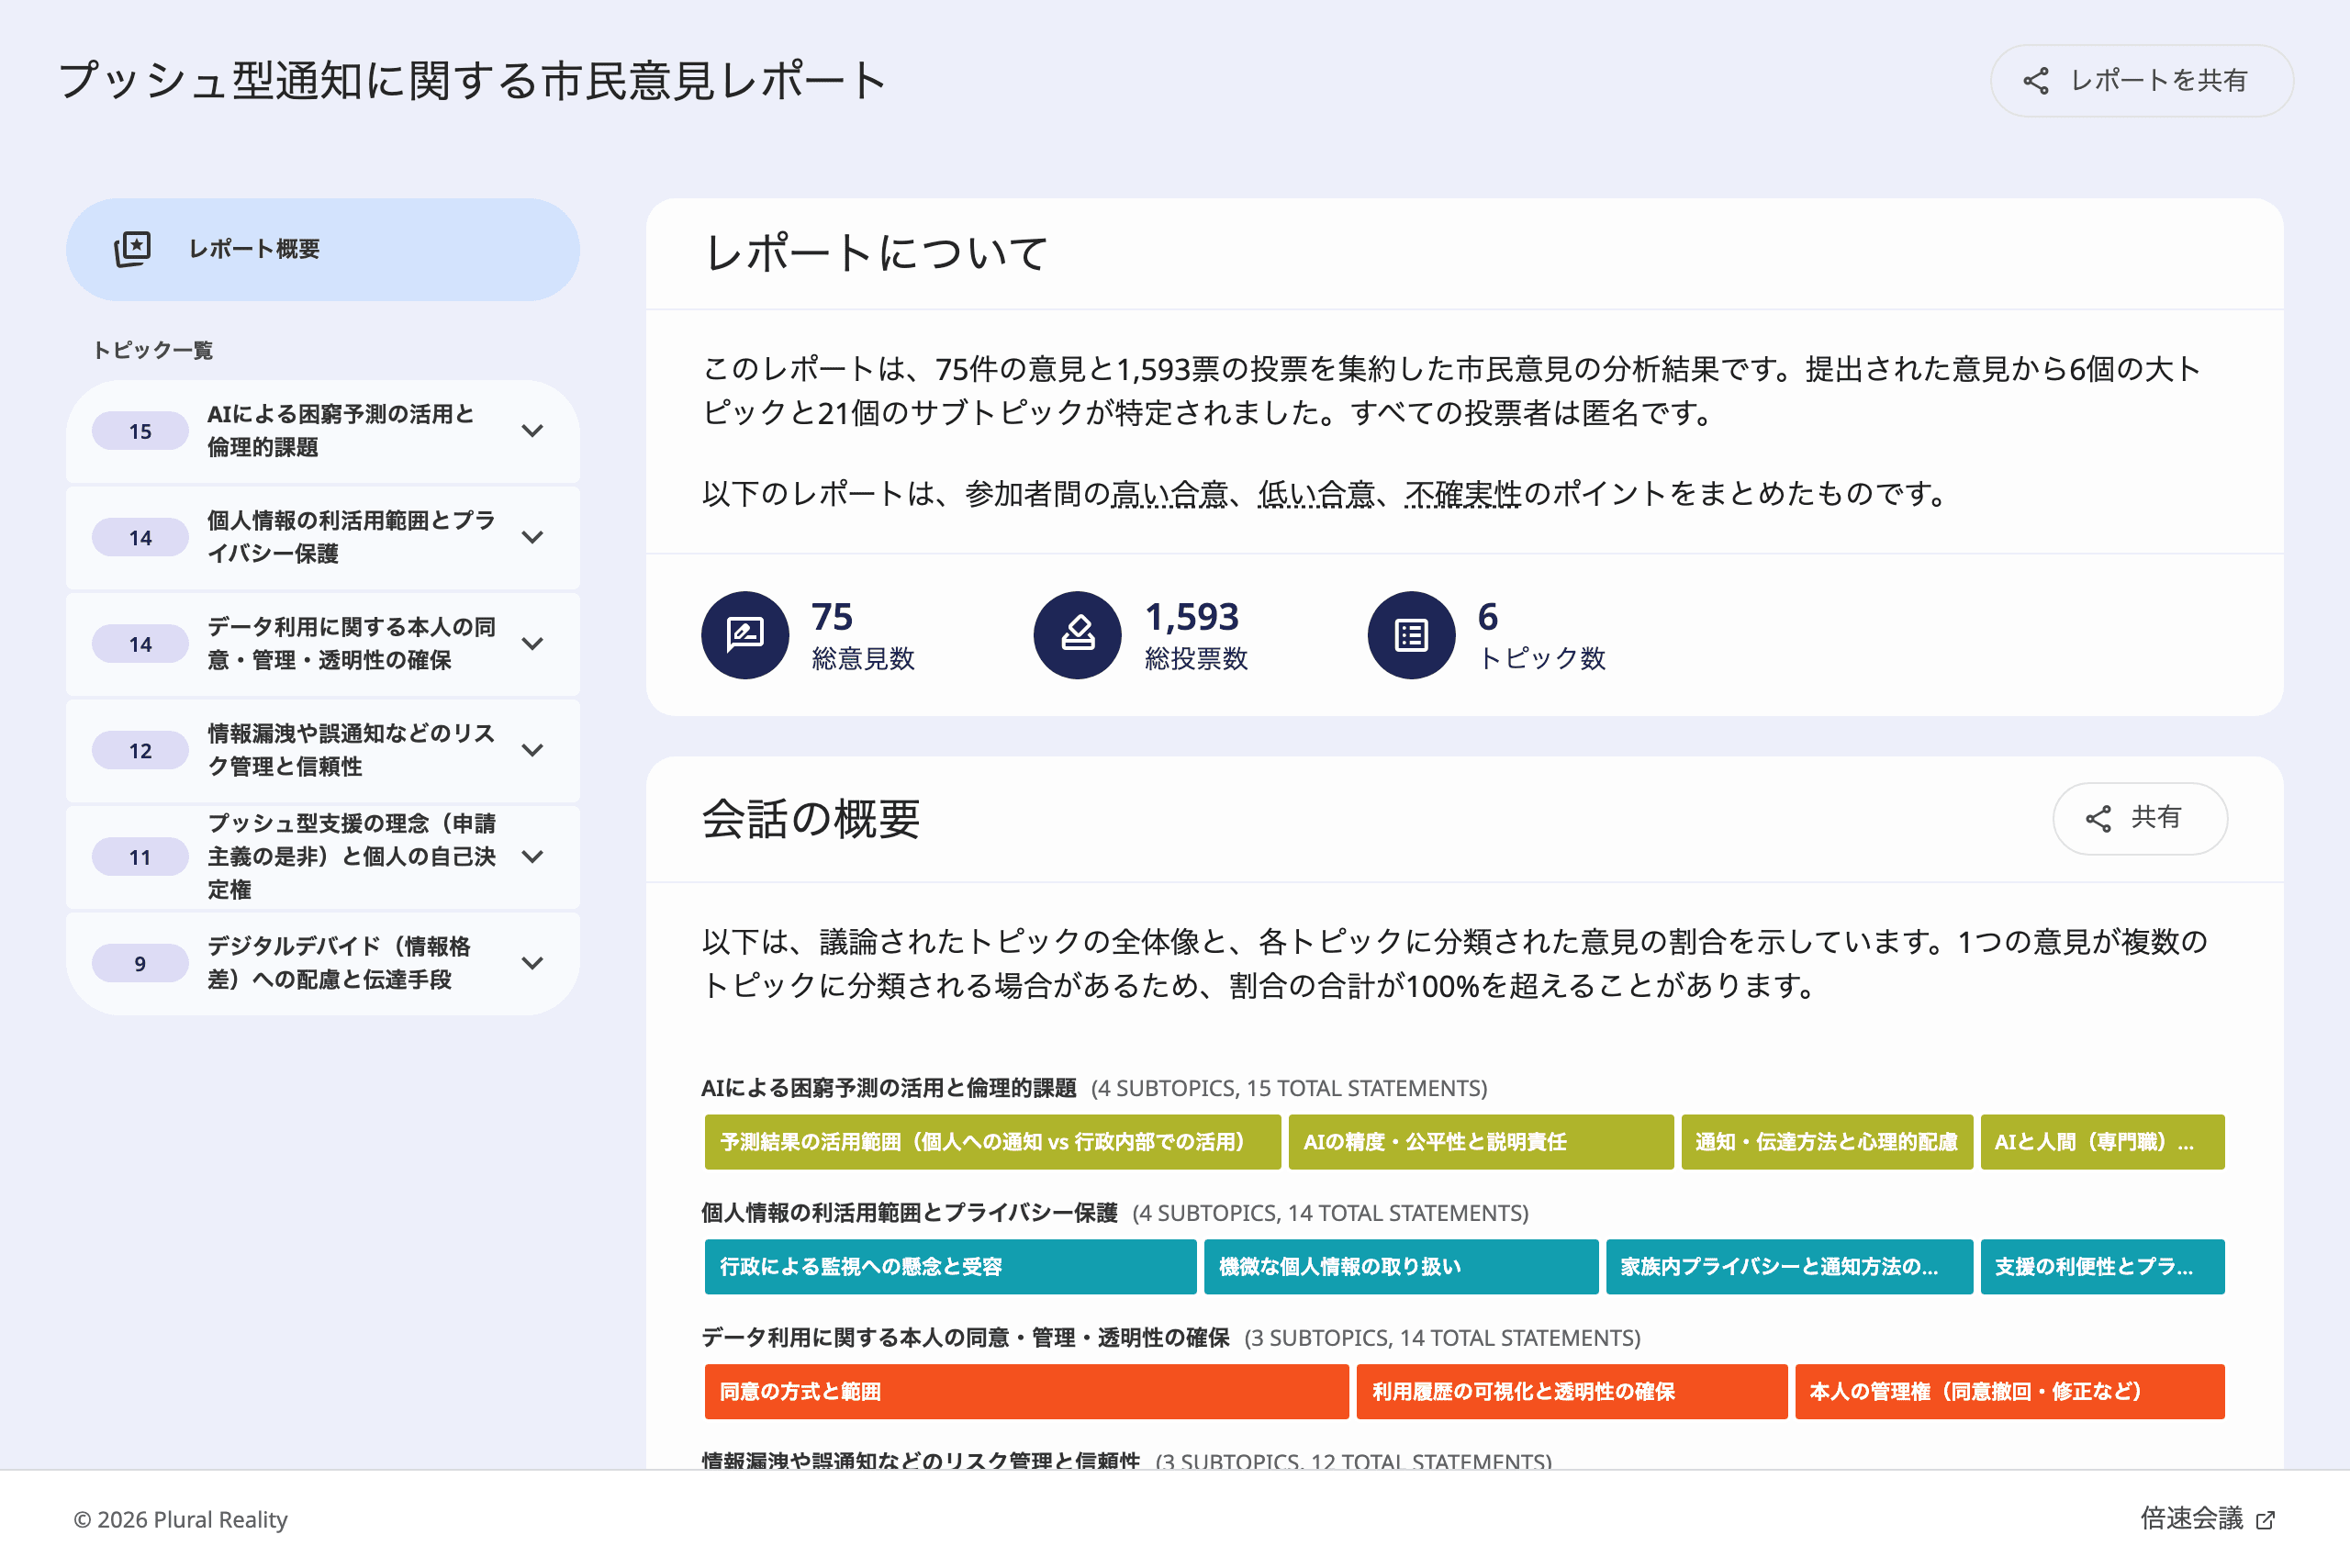Select 情報漏洩や誤通知などのリスク管理と信頼性 sidebar item
Screen dimensions: 2350x1568
pos(323,750)
